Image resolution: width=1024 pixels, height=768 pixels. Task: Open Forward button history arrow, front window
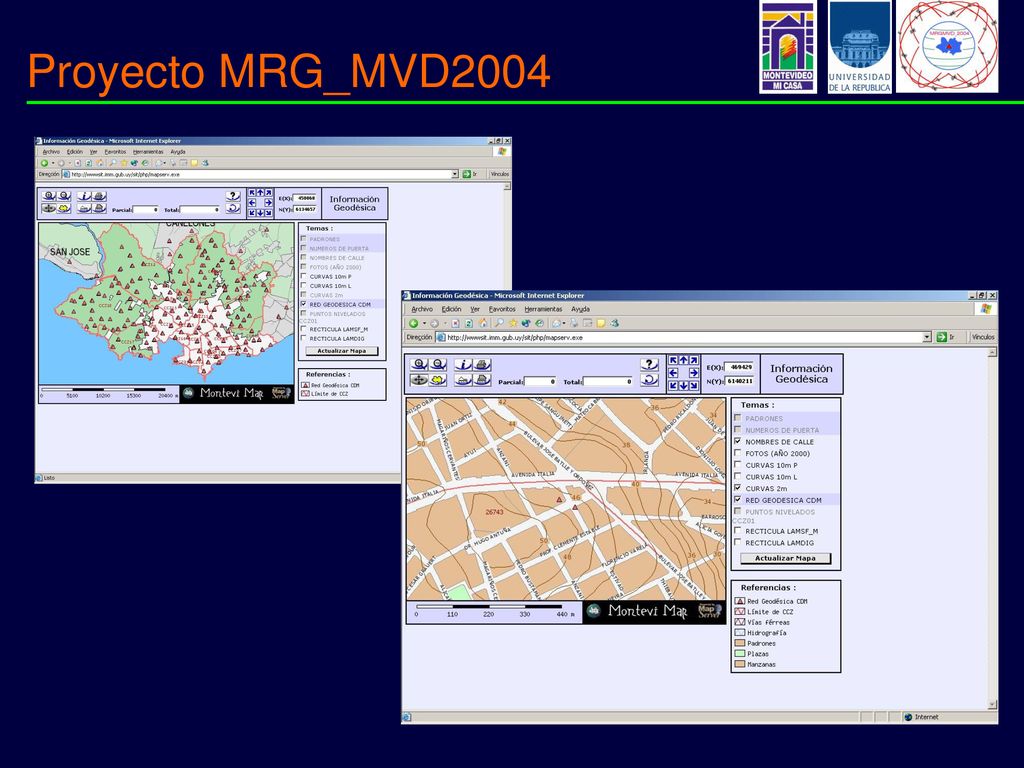click(x=445, y=323)
